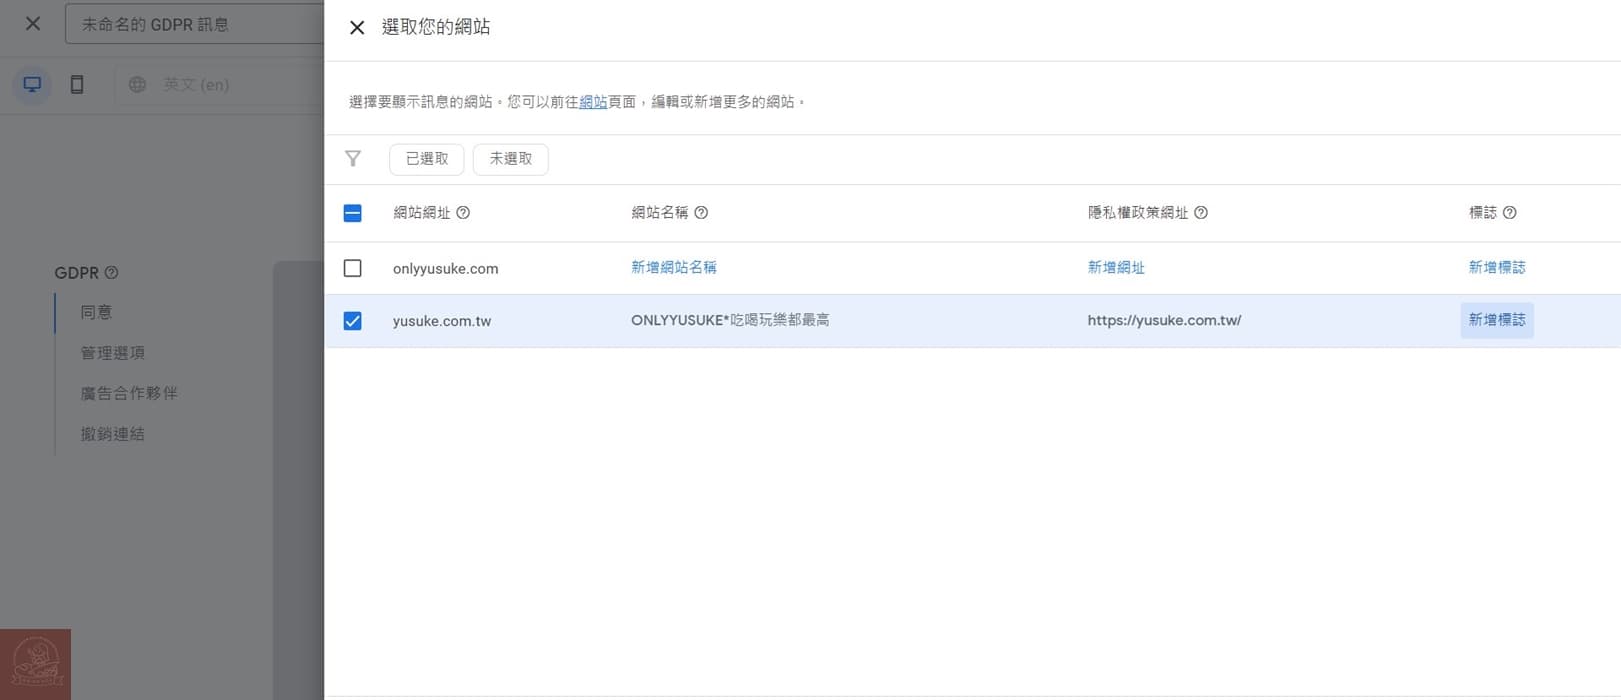This screenshot has height=700, width=1621.
Task: Click the 標誌 column header
Action: point(1483,213)
